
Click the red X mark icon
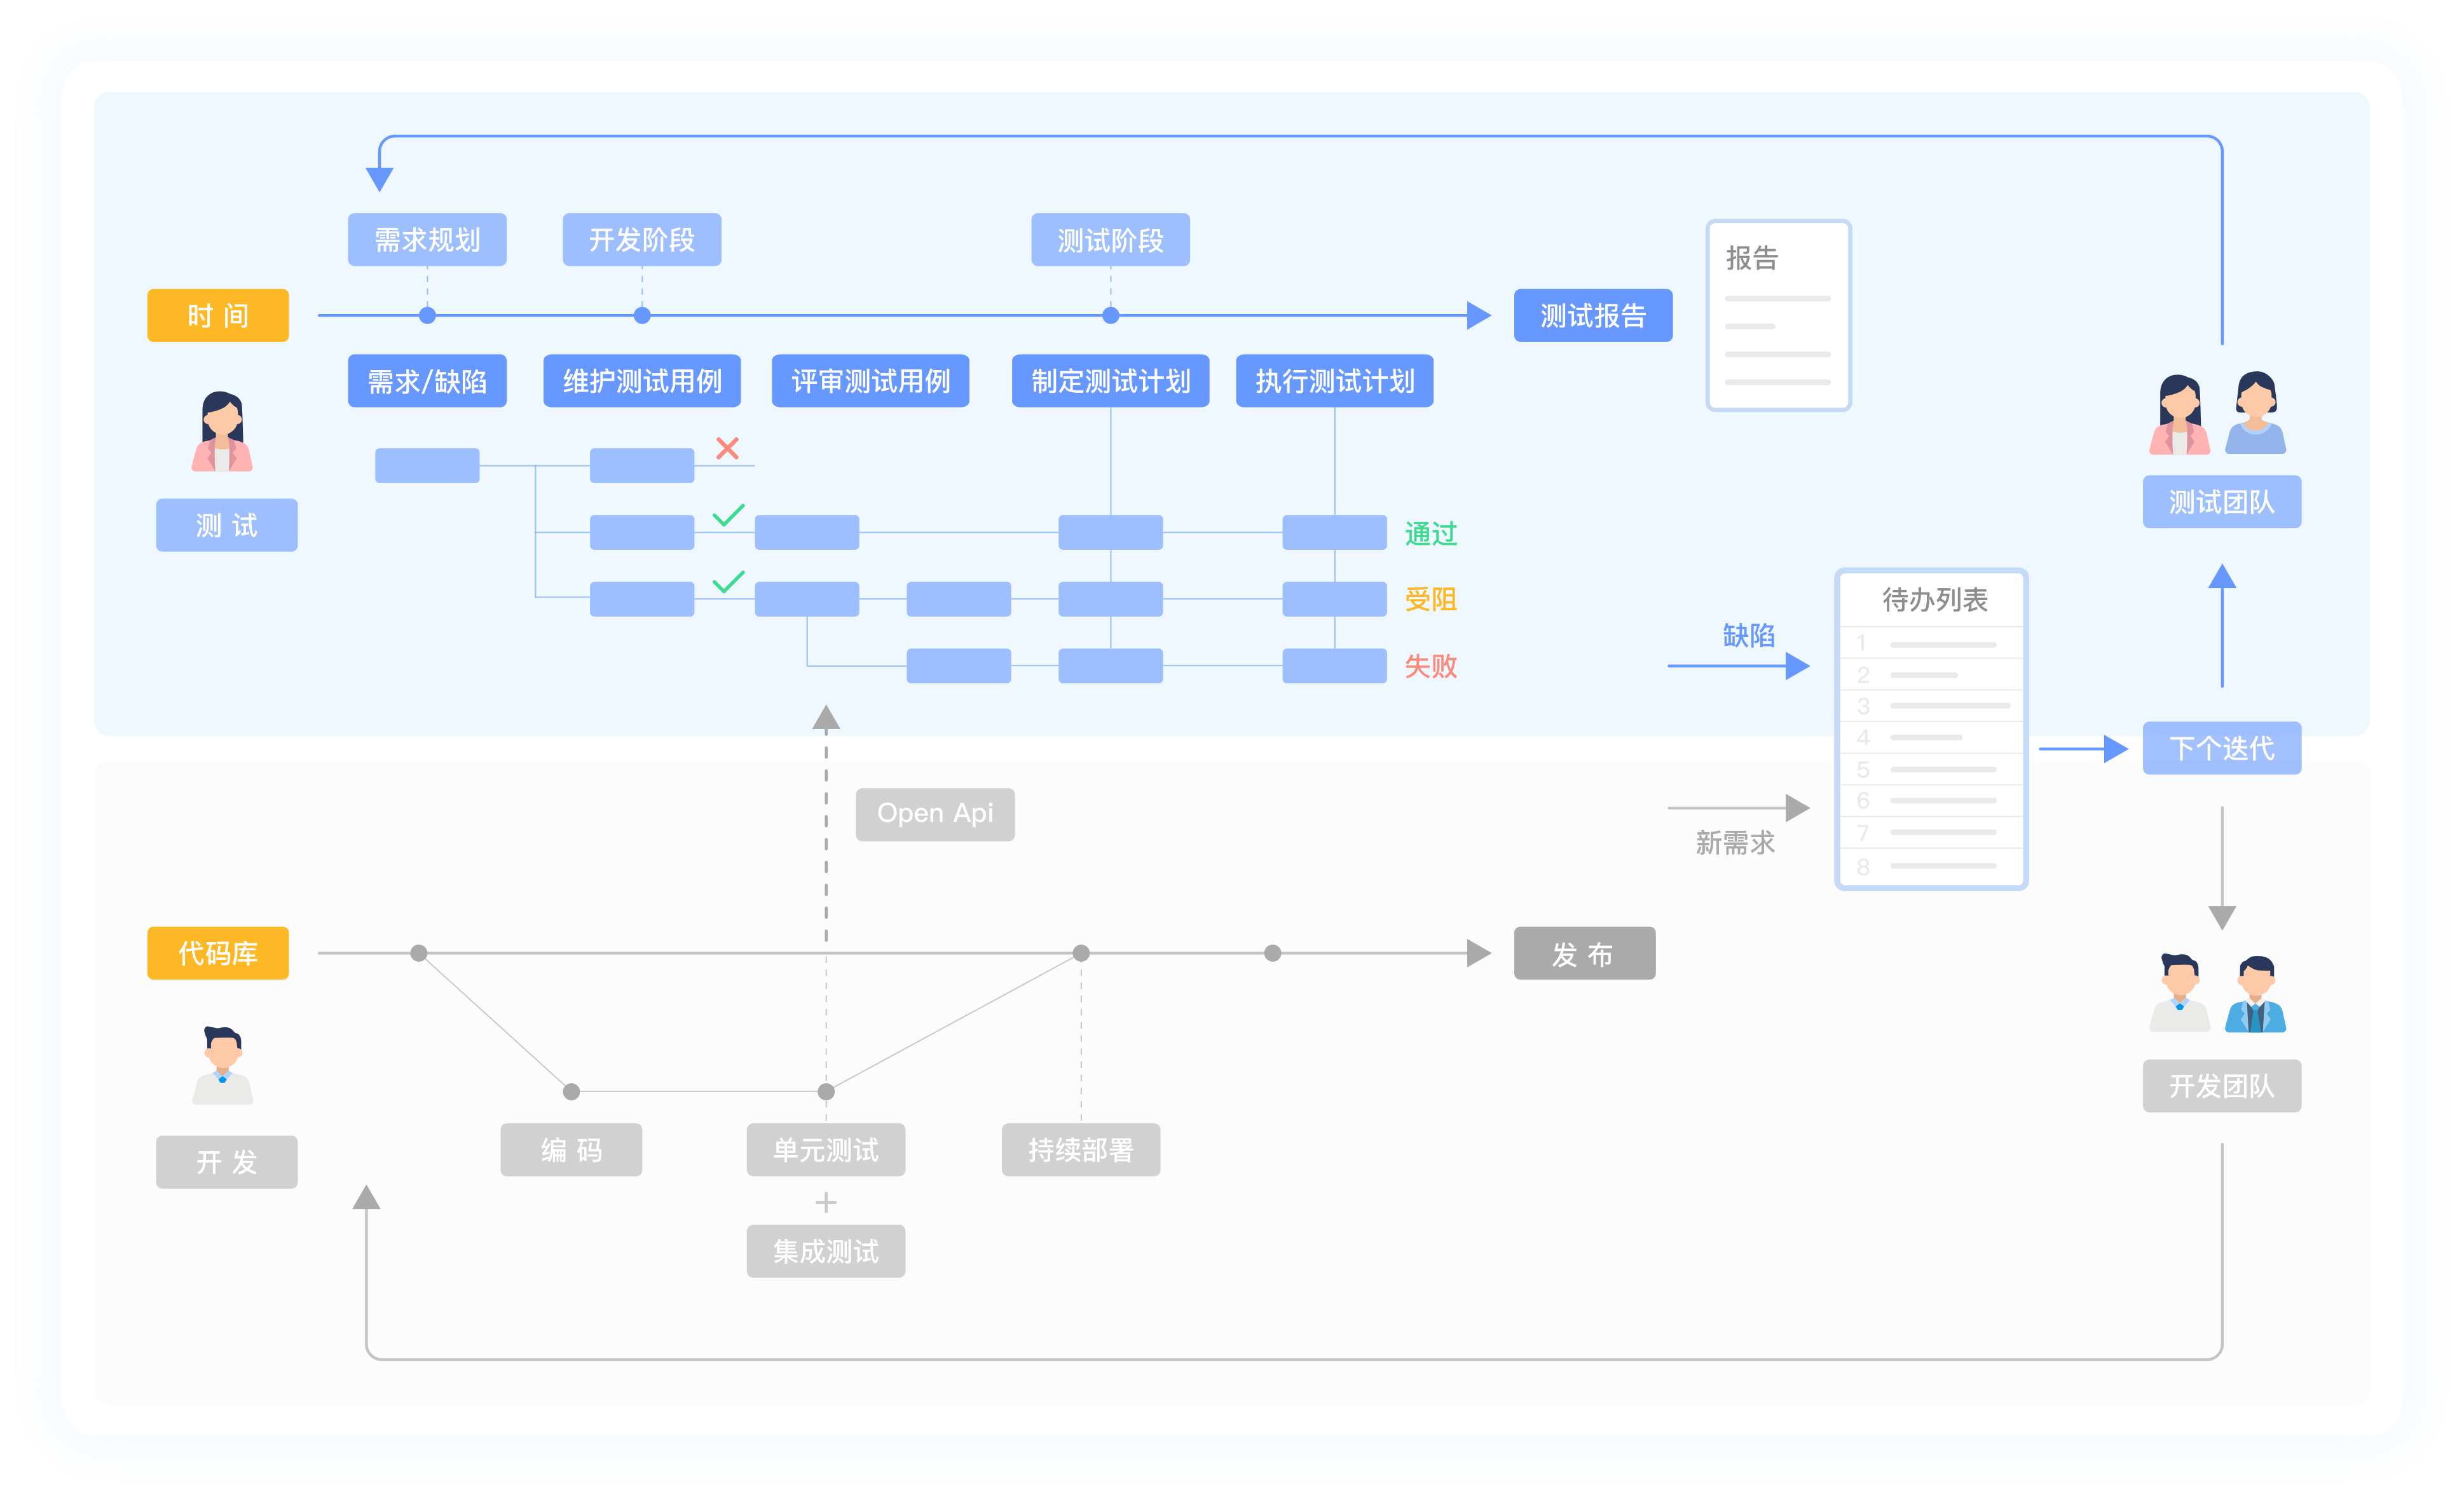pos(727,448)
